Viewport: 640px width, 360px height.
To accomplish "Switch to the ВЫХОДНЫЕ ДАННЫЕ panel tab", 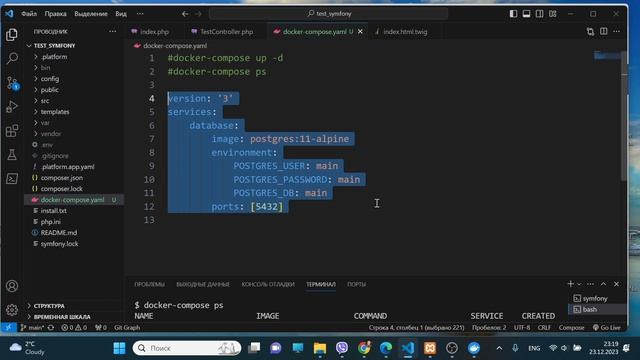I will tap(203, 284).
